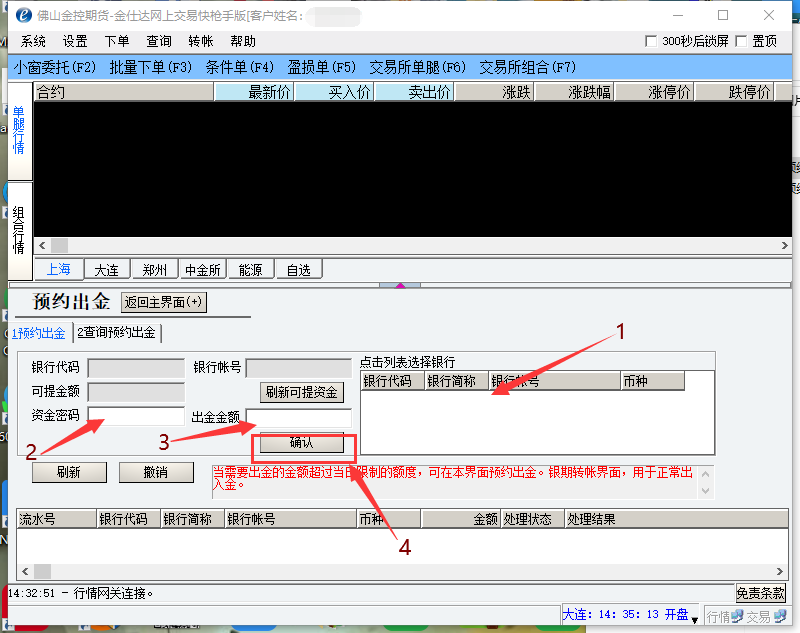This screenshot has height=633, width=800.
Task: Enable the 置顶 always-on-top checkbox
Action: click(x=741, y=41)
